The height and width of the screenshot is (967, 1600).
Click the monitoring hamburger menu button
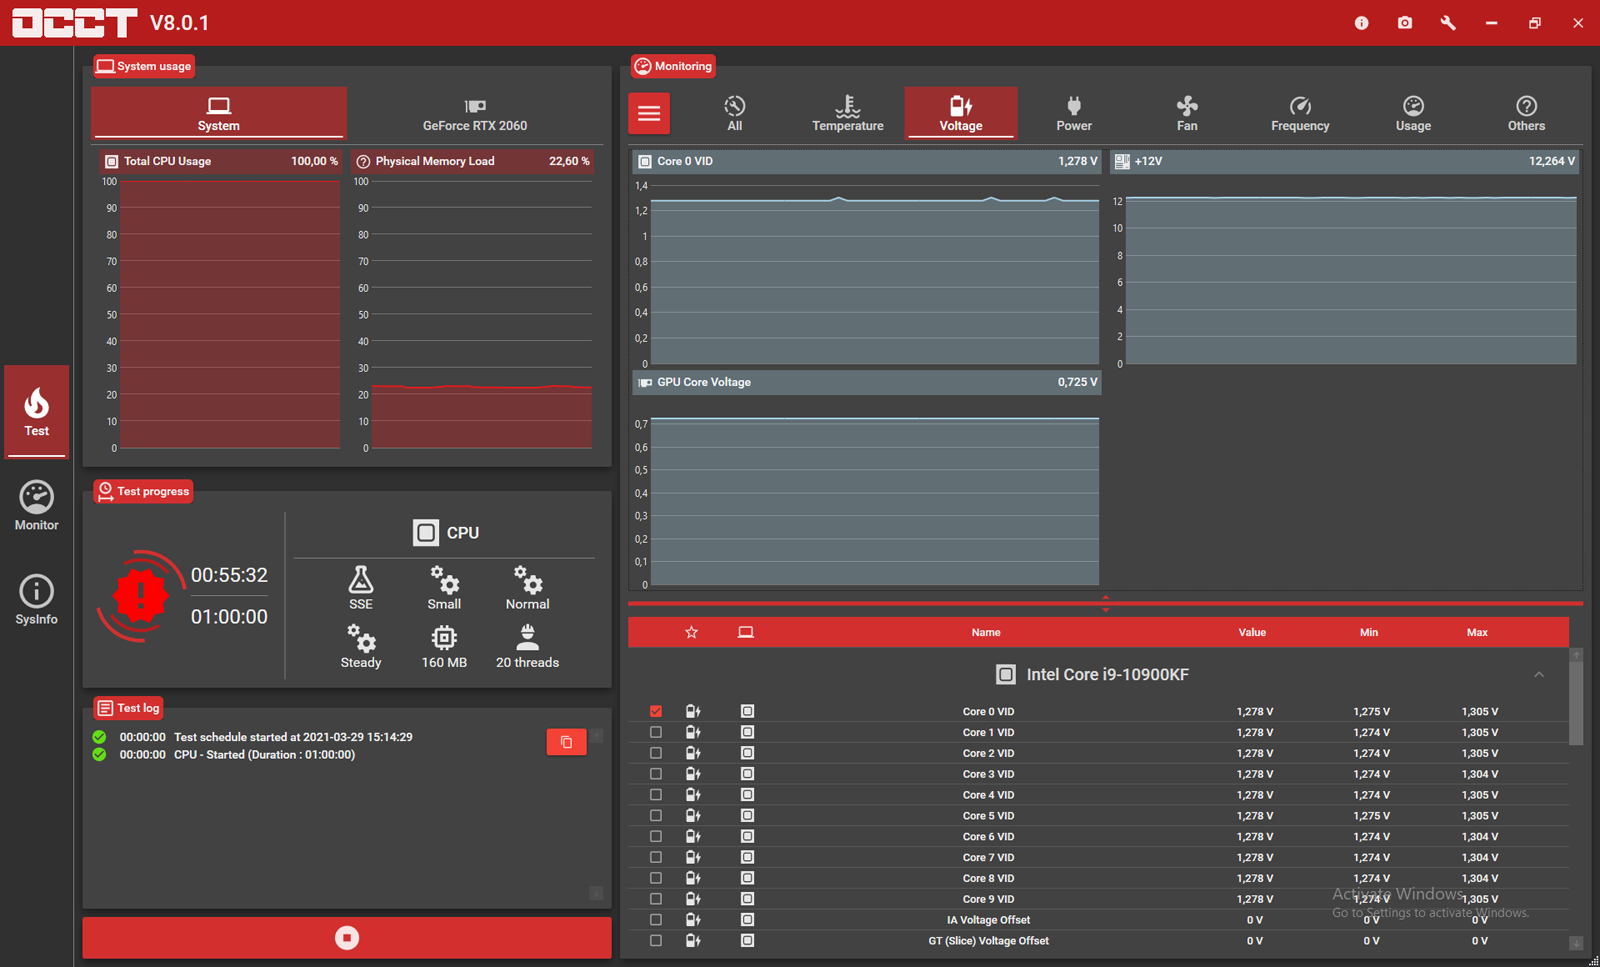pyautogui.click(x=649, y=113)
